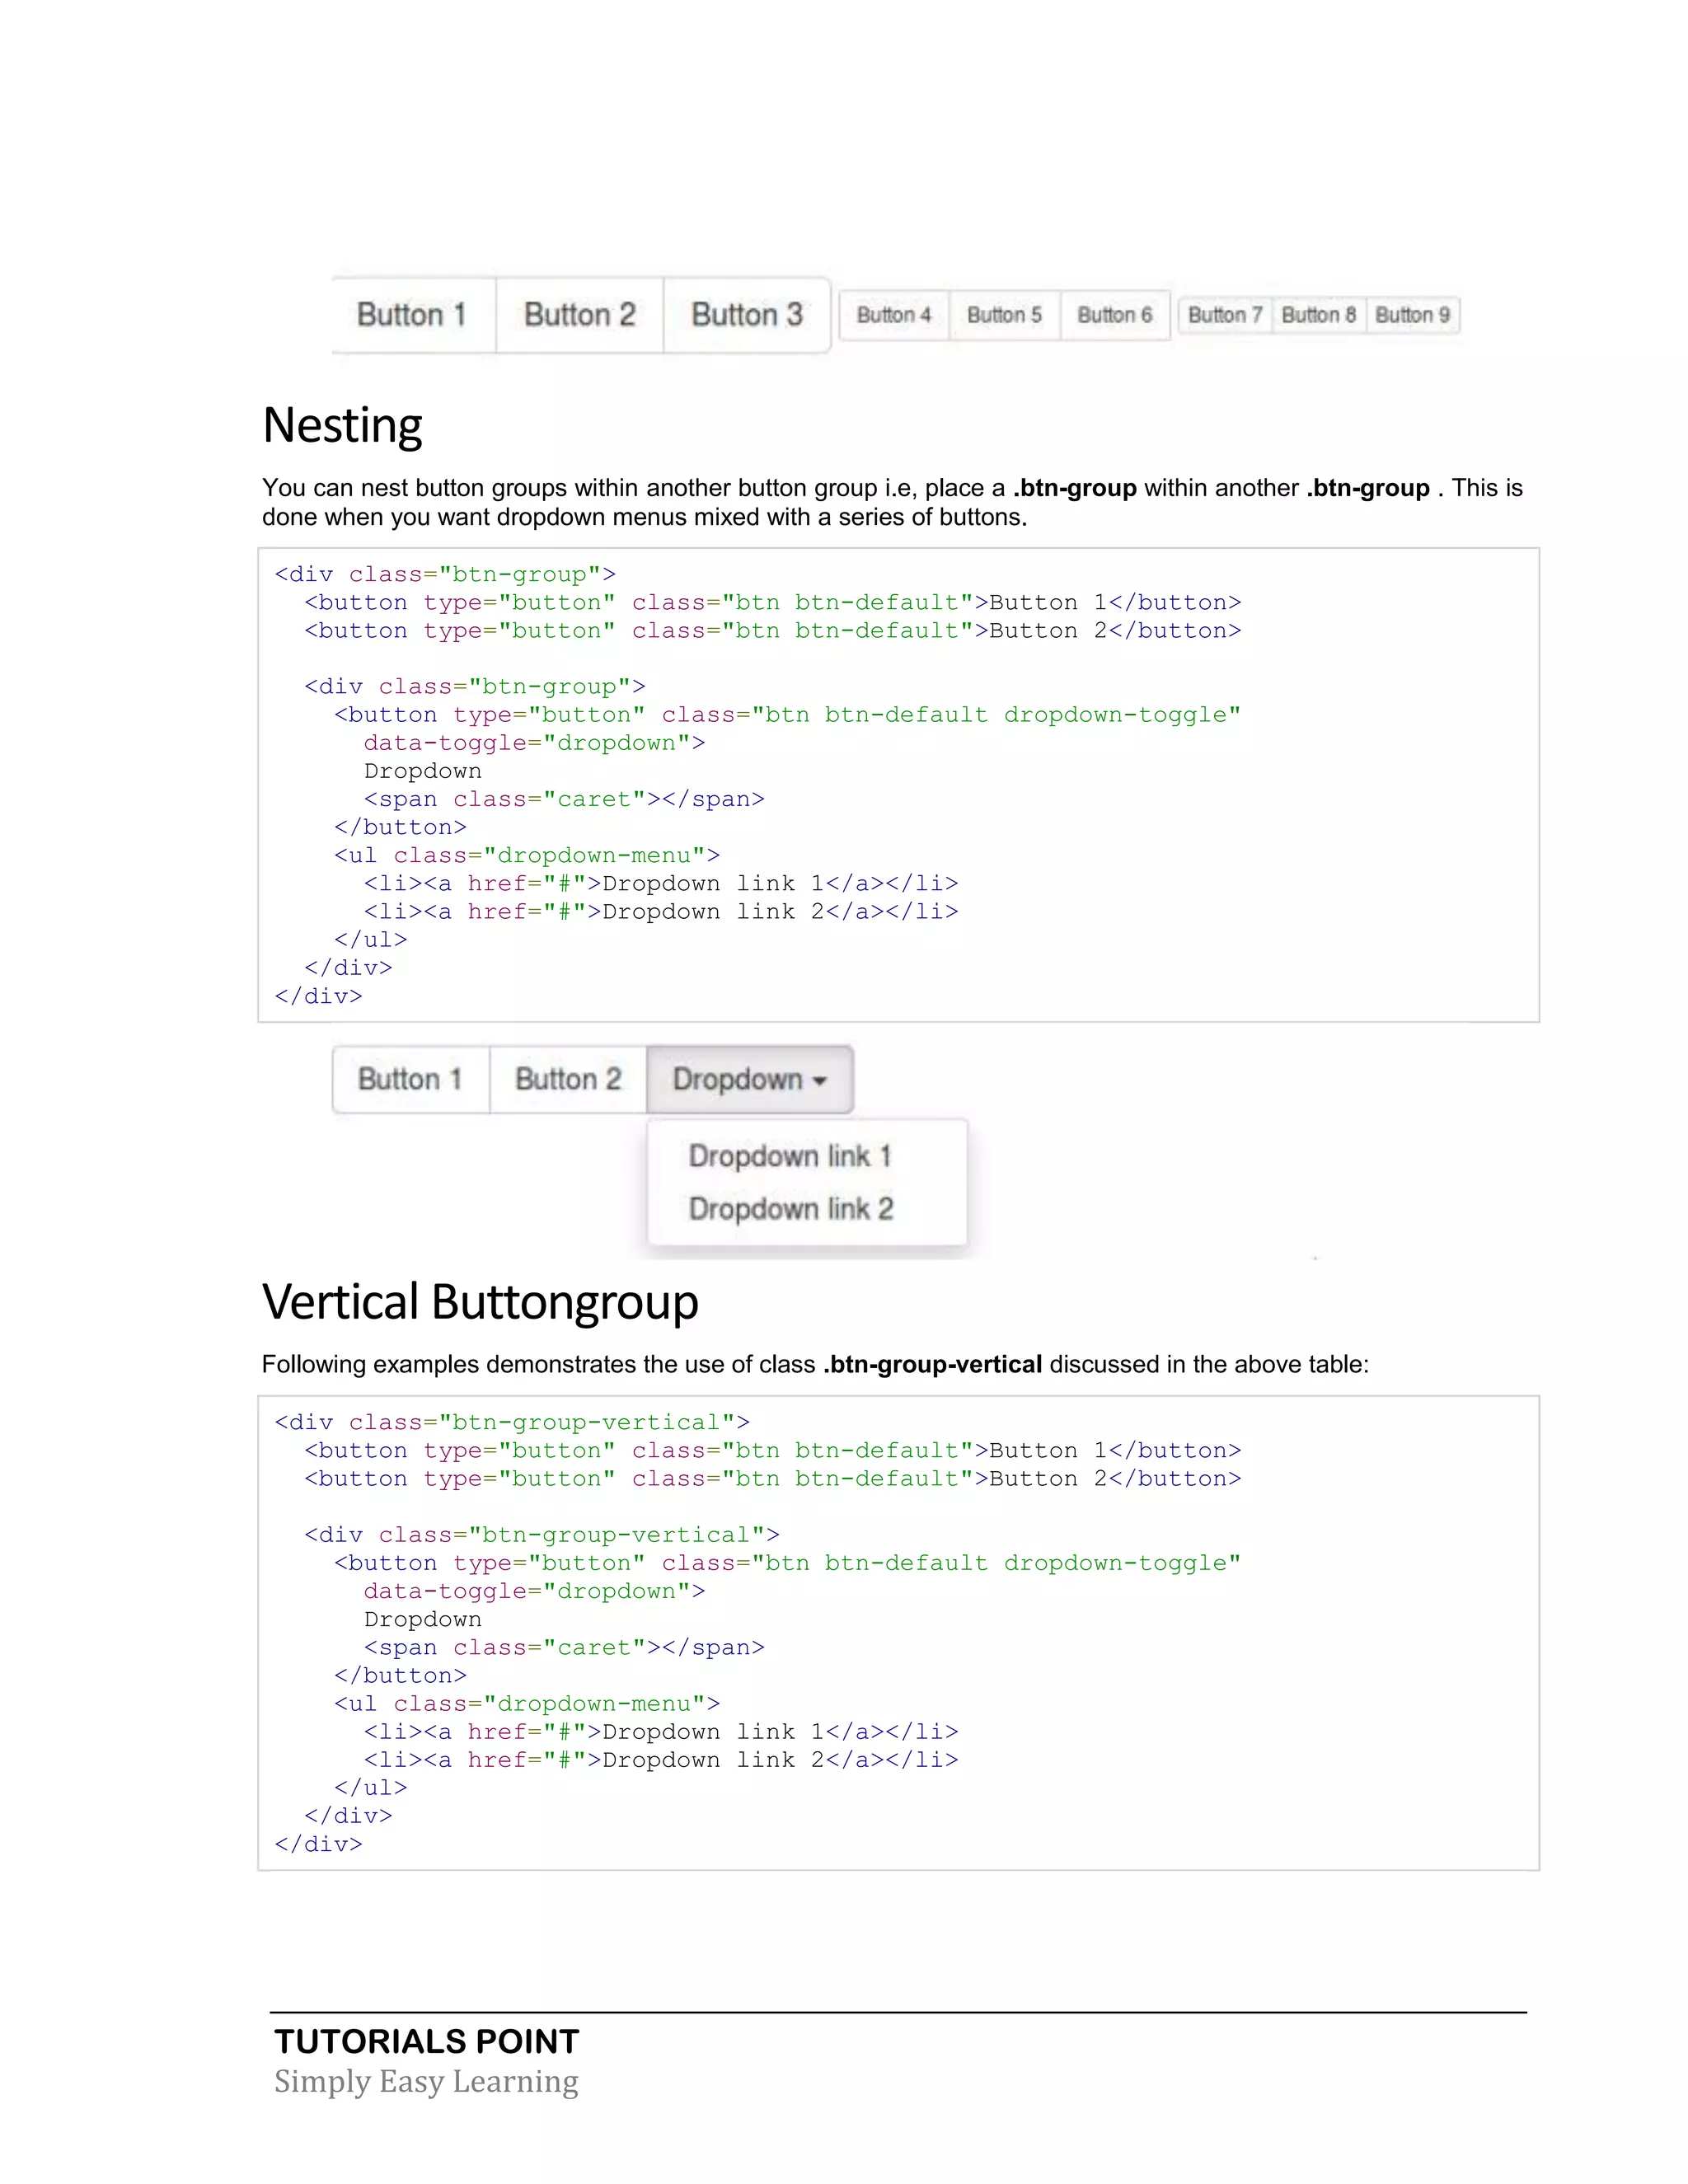The image size is (1688, 2184).
Task: Click the small Button 9
Action: coord(1411,315)
